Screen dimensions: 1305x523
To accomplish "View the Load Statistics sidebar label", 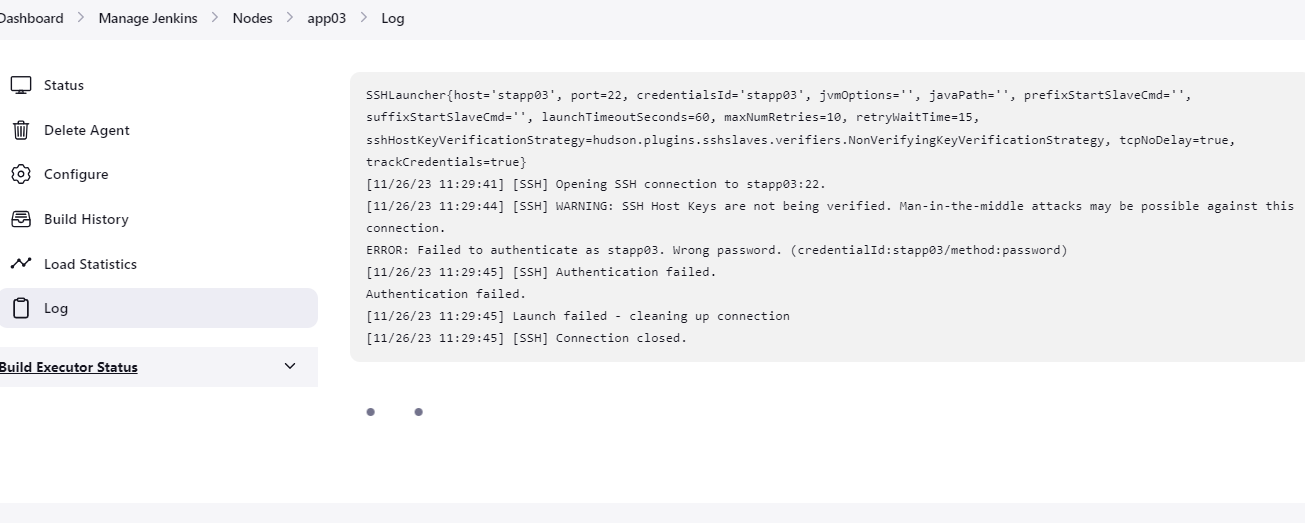I will 90,264.
